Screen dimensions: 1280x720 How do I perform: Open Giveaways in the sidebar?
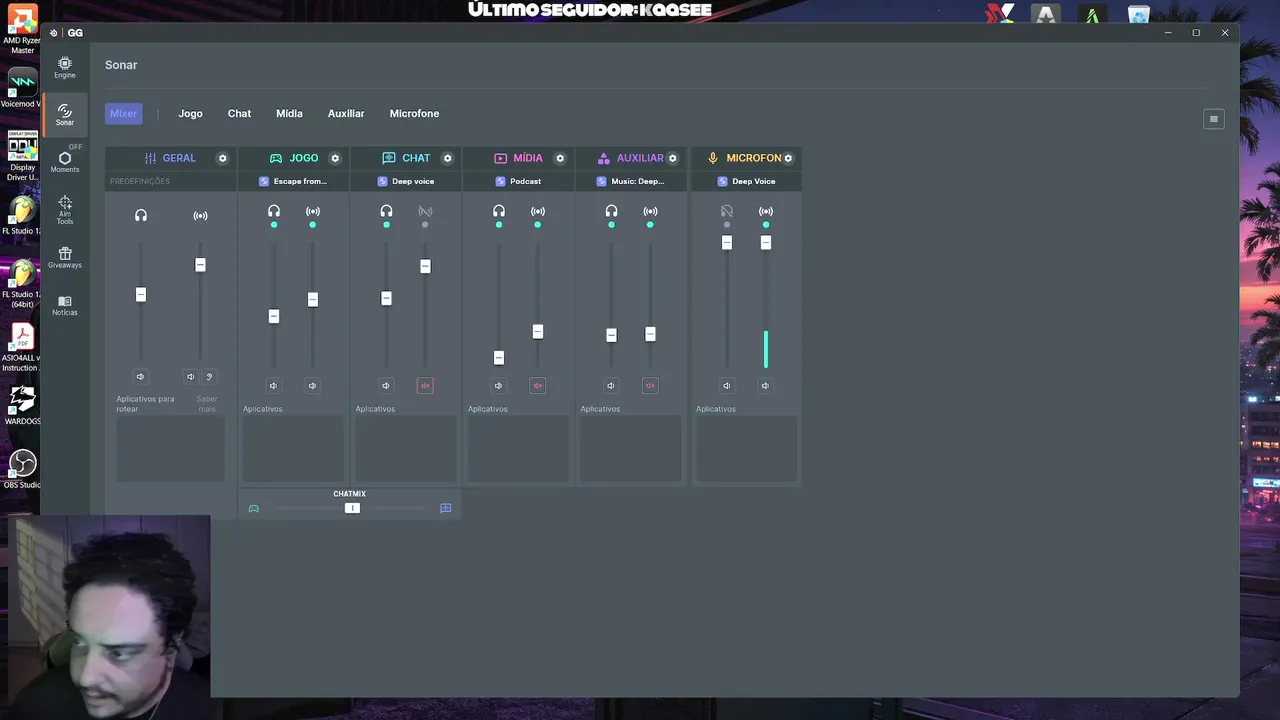[x=65, y=258]
